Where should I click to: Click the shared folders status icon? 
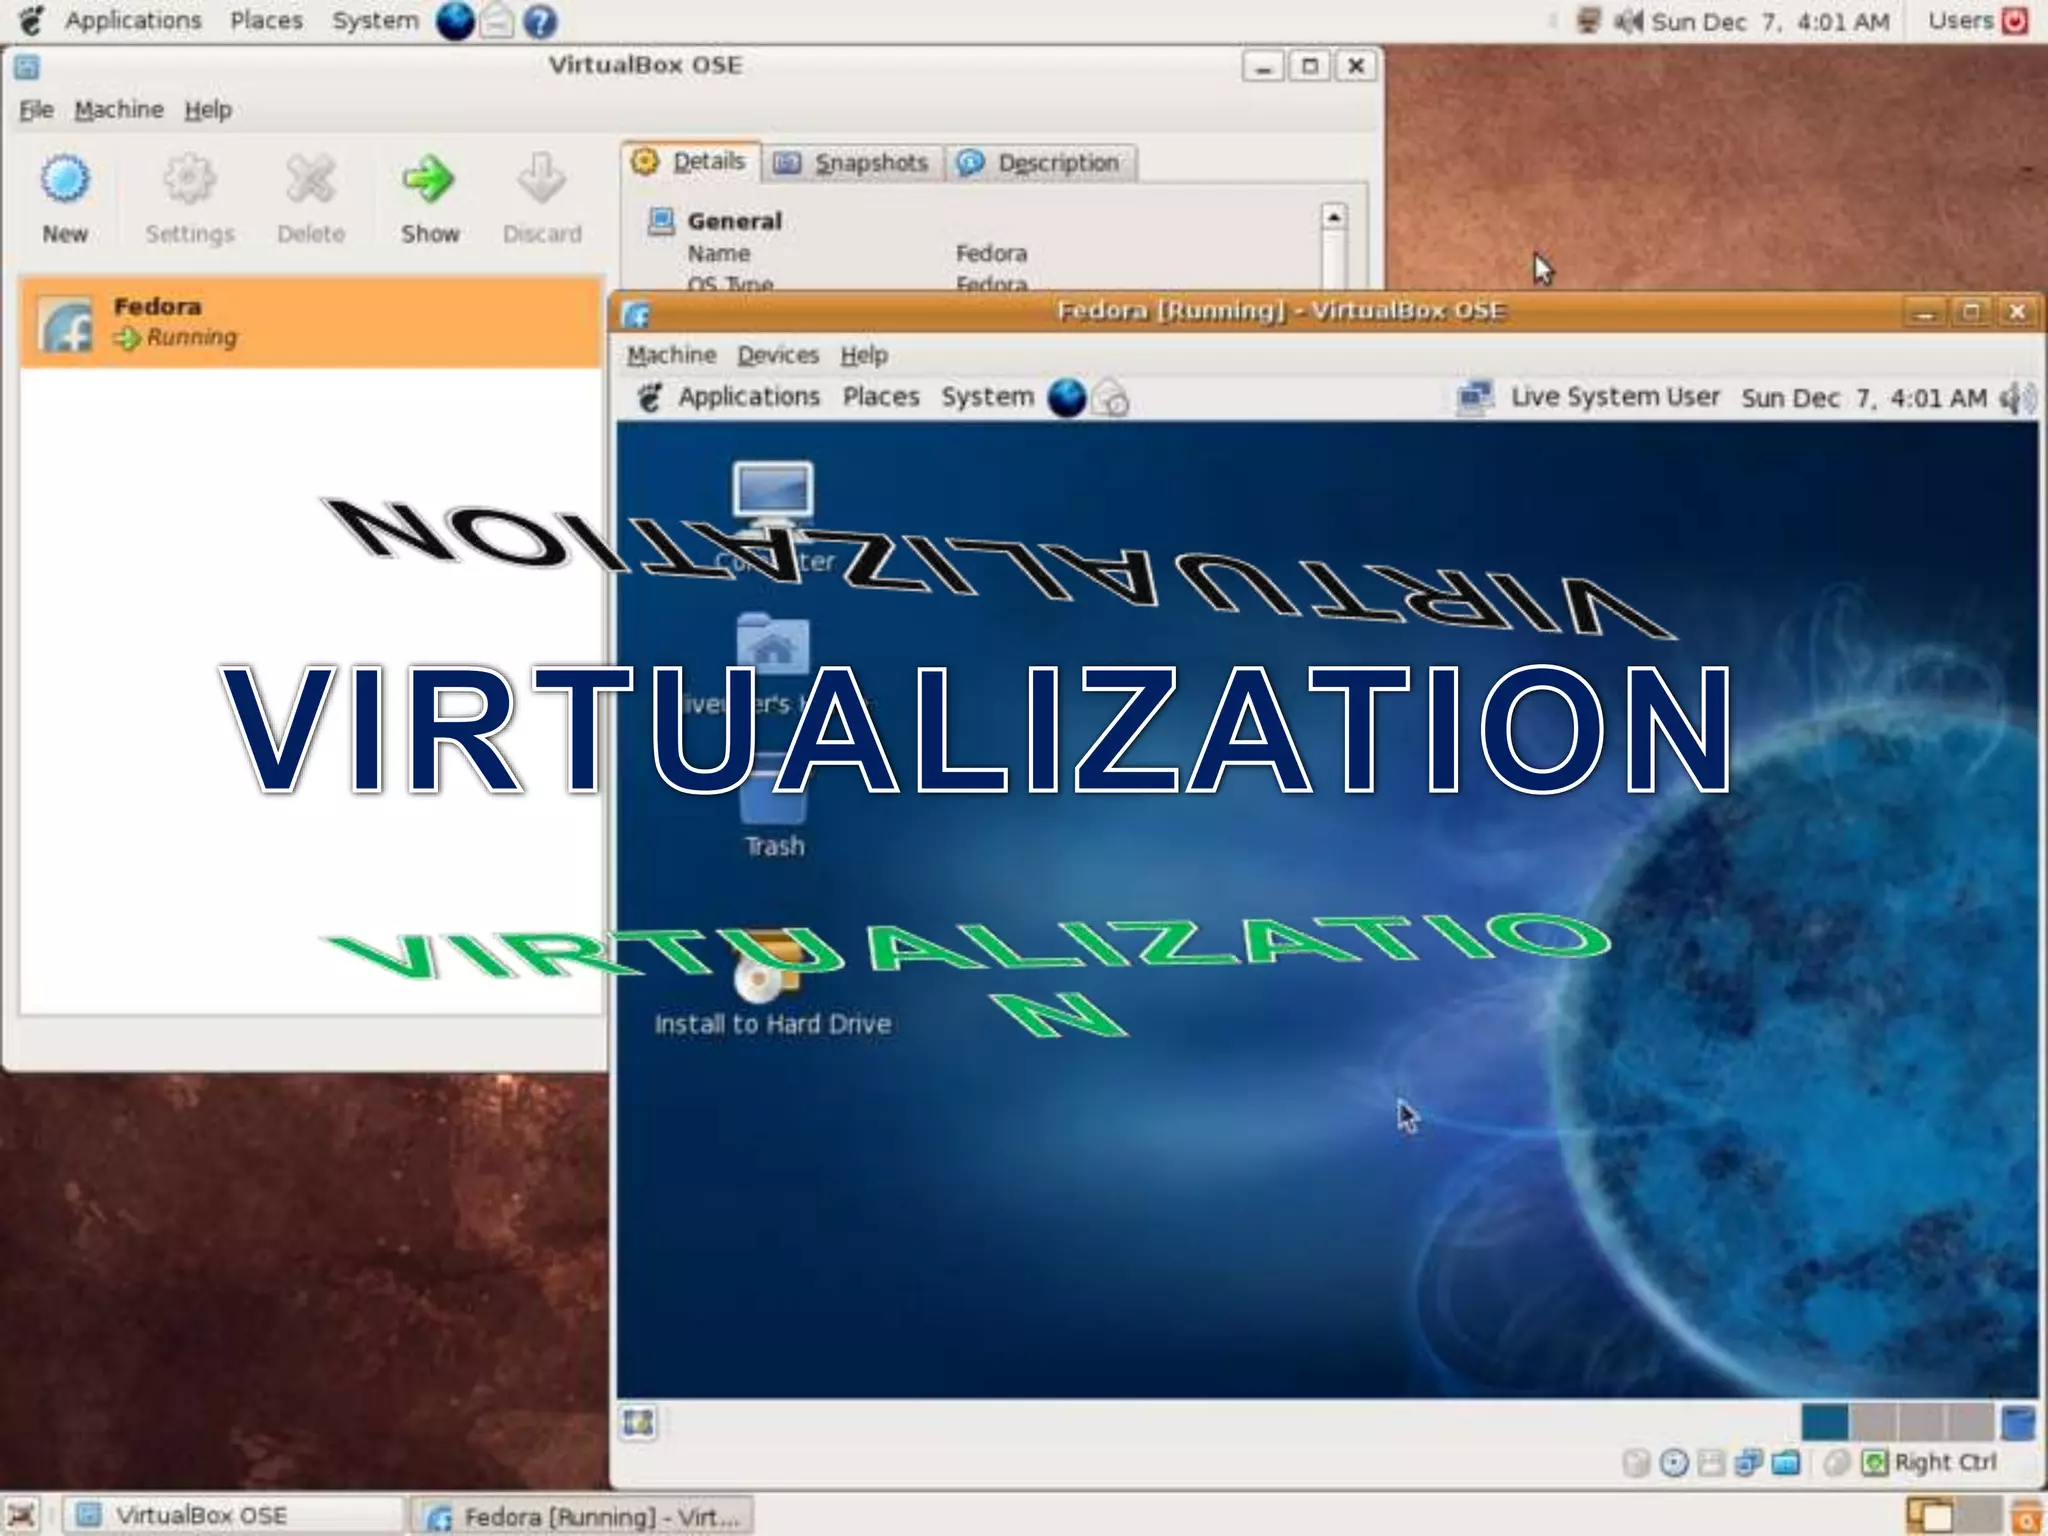[x=1786, y=1463]
